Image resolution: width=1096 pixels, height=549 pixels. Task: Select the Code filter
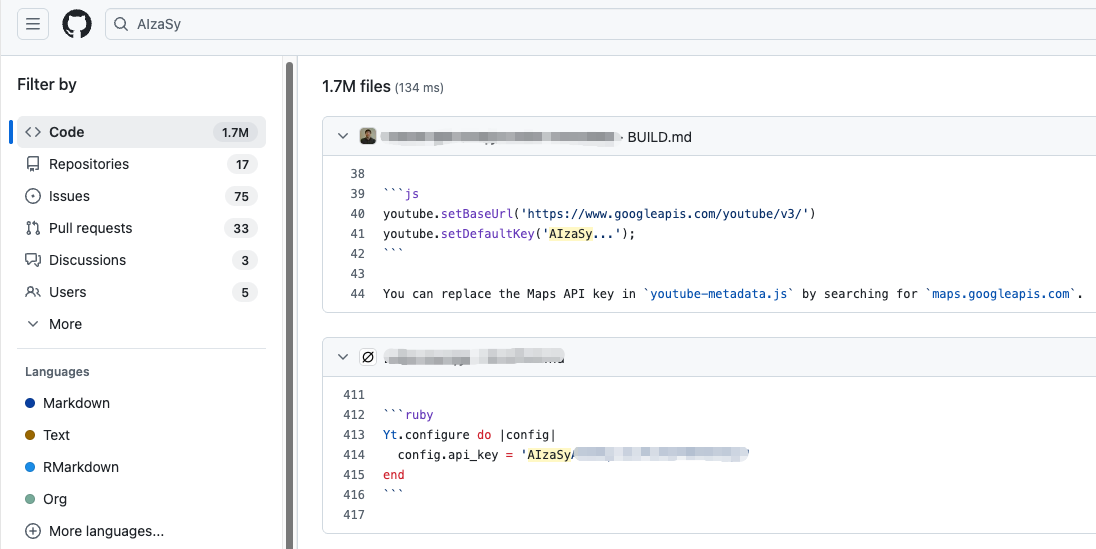67,132
